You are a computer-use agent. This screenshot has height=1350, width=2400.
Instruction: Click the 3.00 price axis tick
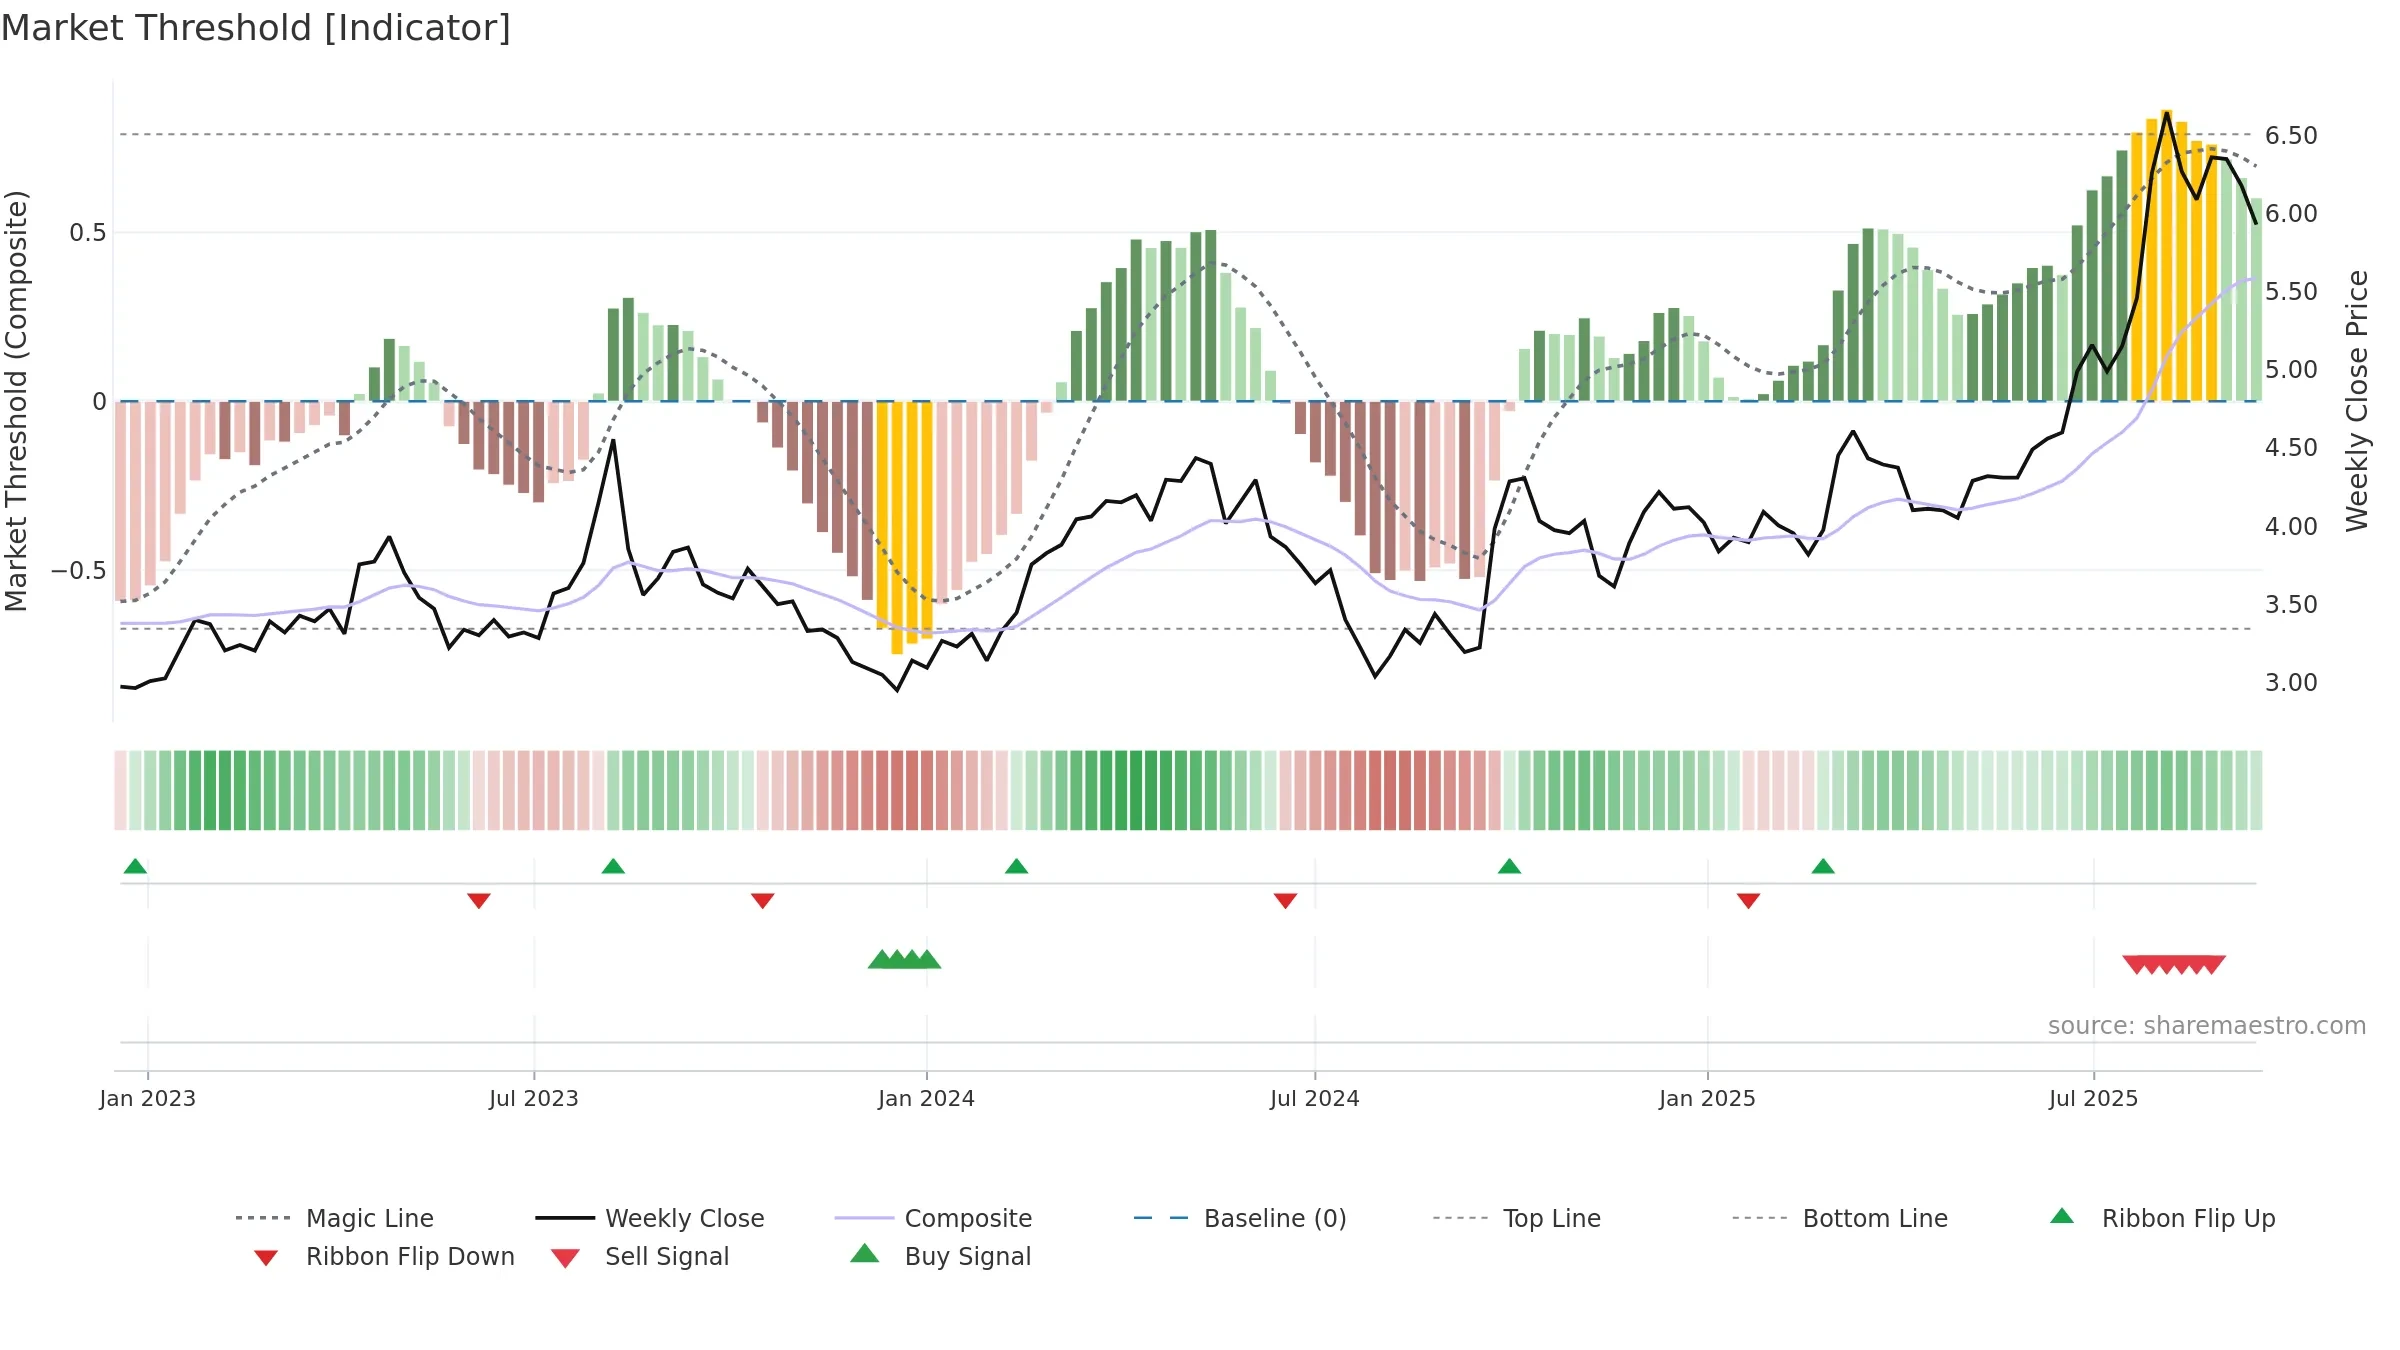[2291, 682]
